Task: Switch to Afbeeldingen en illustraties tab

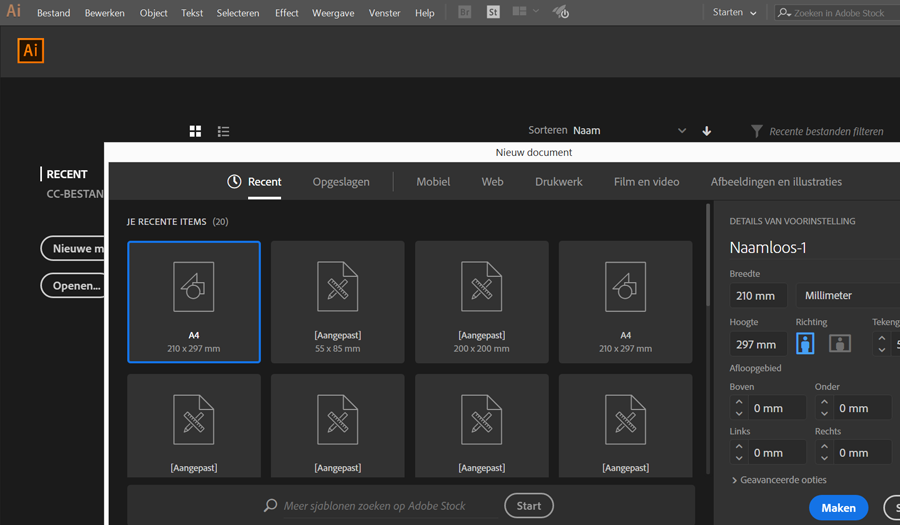Action: tap(776, 181)
